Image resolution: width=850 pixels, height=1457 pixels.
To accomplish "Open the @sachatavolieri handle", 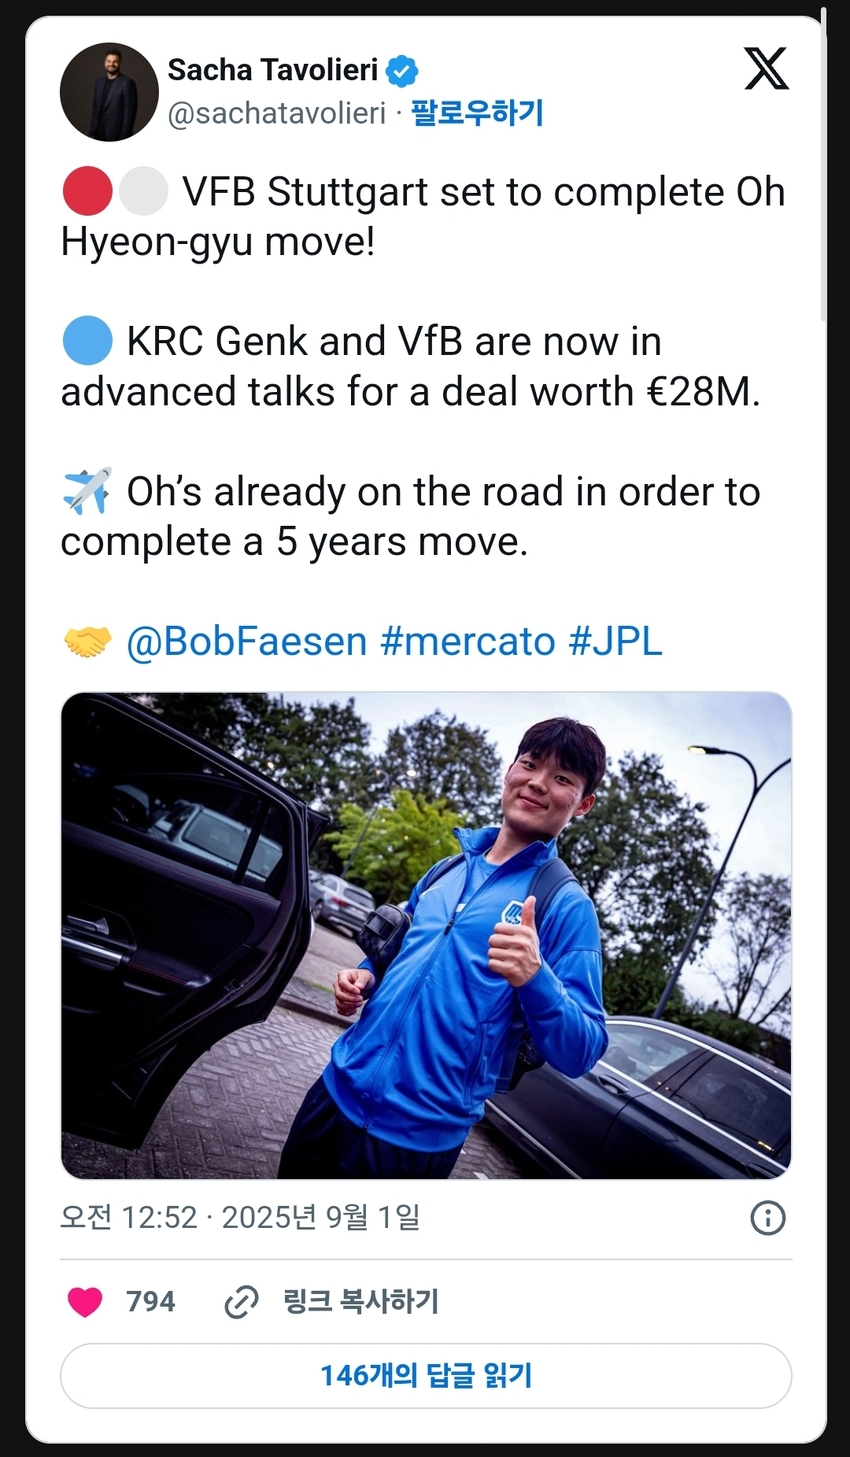I will [x=276, y=113].
